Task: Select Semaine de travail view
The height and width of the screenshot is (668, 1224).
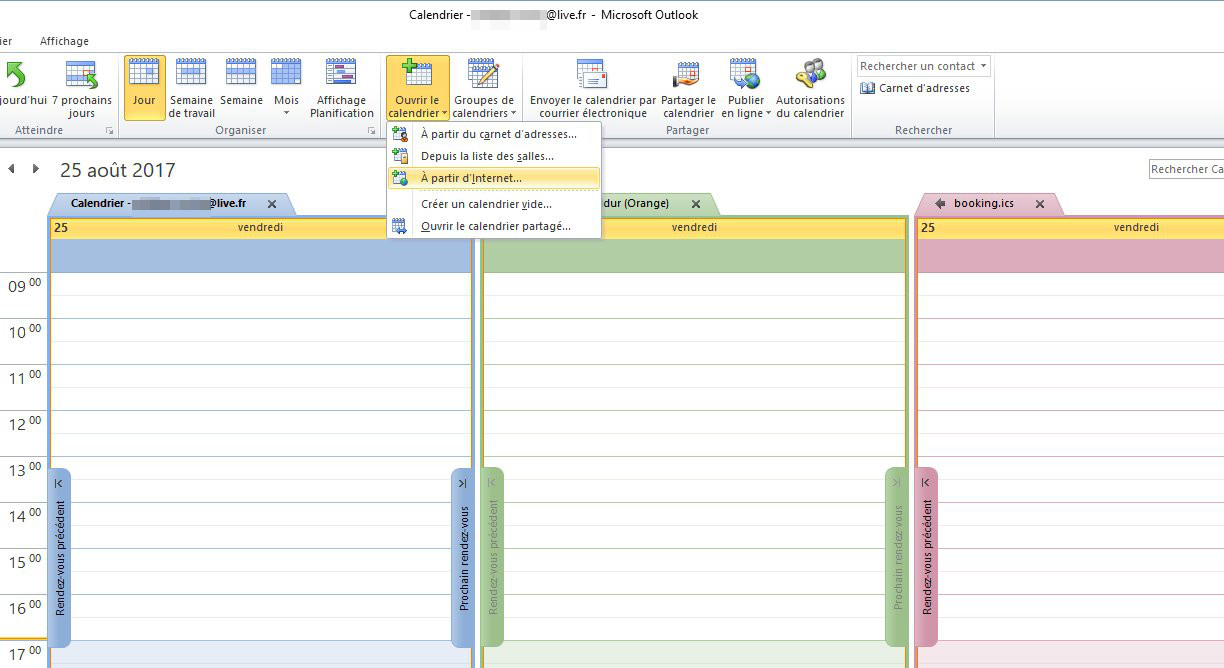Action: [x=191, y=87]
